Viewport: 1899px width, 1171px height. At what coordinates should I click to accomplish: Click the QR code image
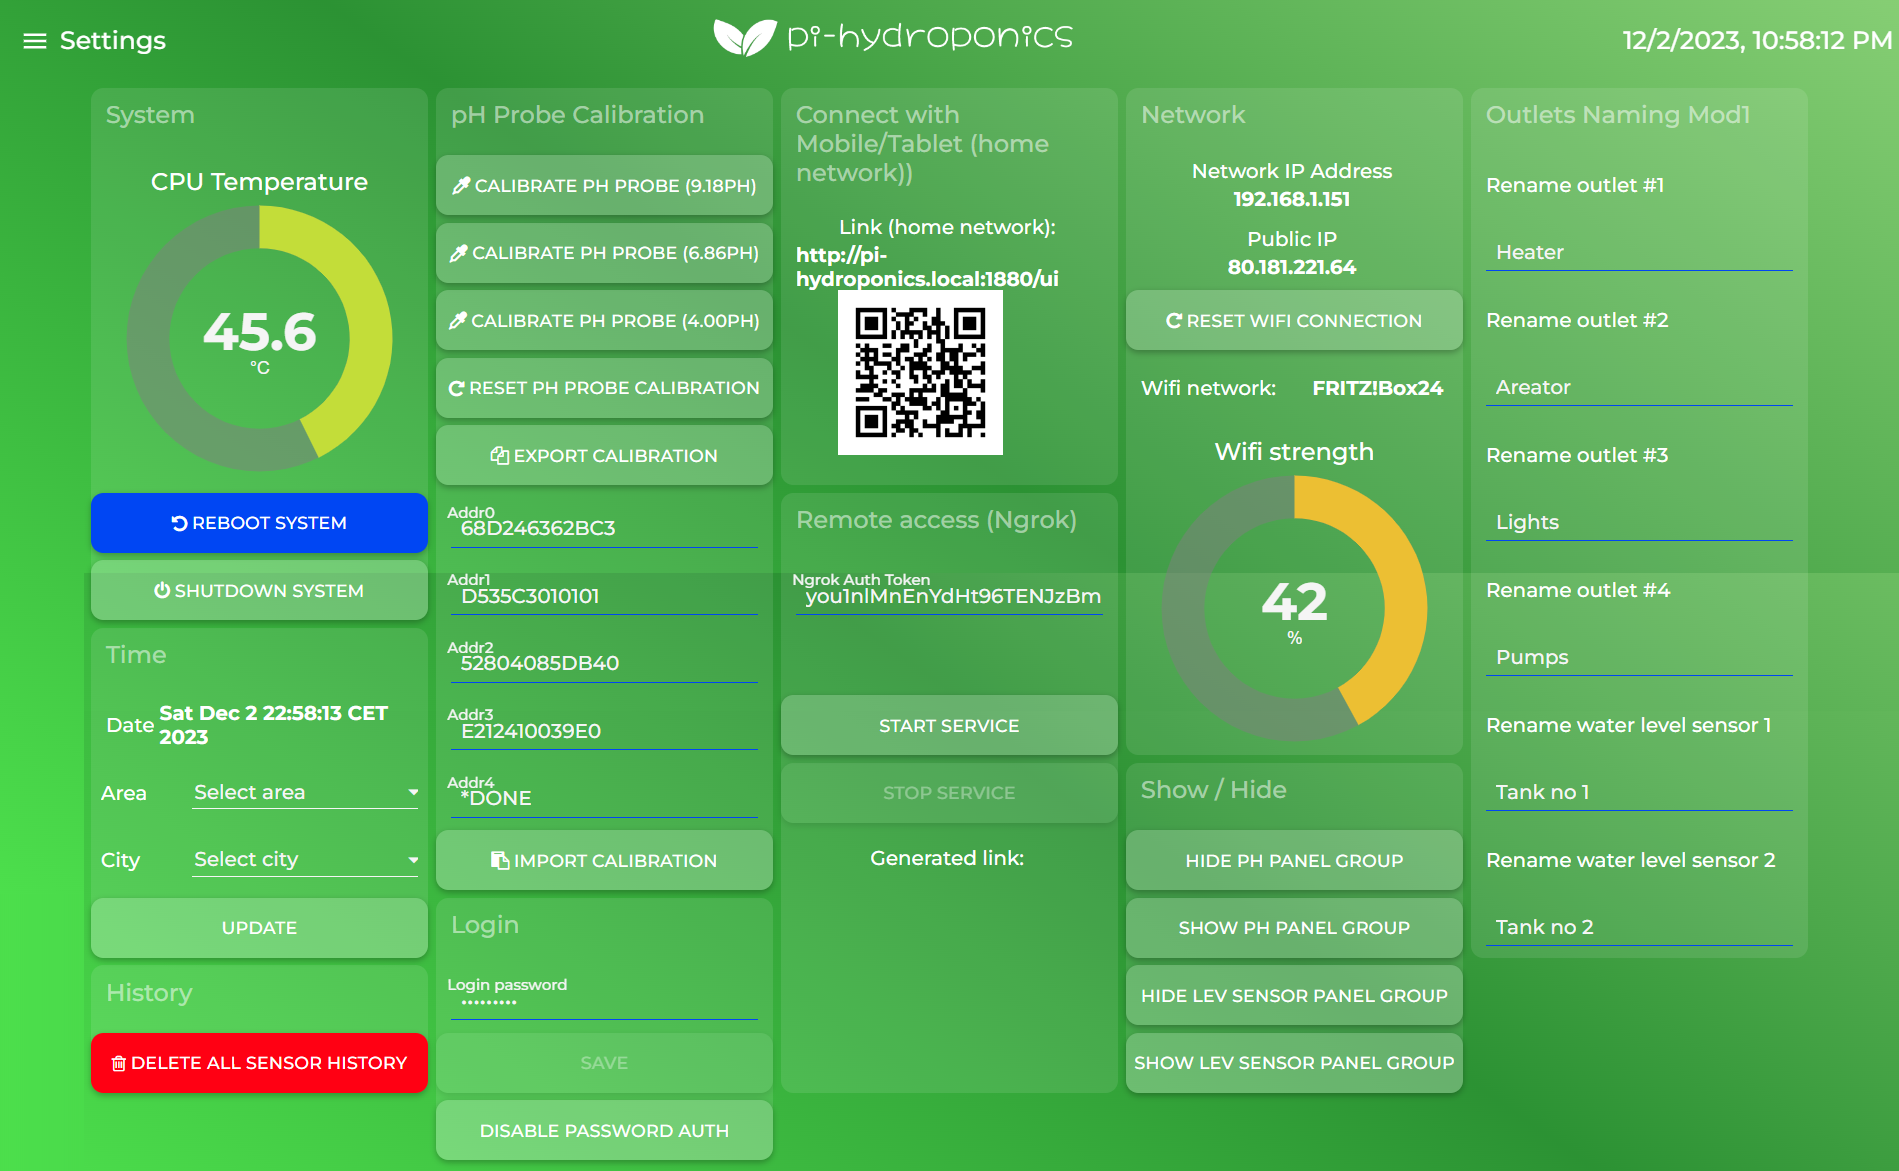[x=920, y=373]
